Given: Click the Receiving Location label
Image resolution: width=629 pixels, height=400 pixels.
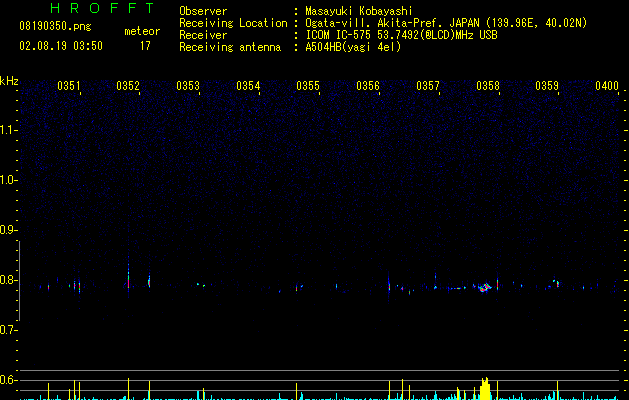Looking at the screenshot, I should (x=233, y=23).
